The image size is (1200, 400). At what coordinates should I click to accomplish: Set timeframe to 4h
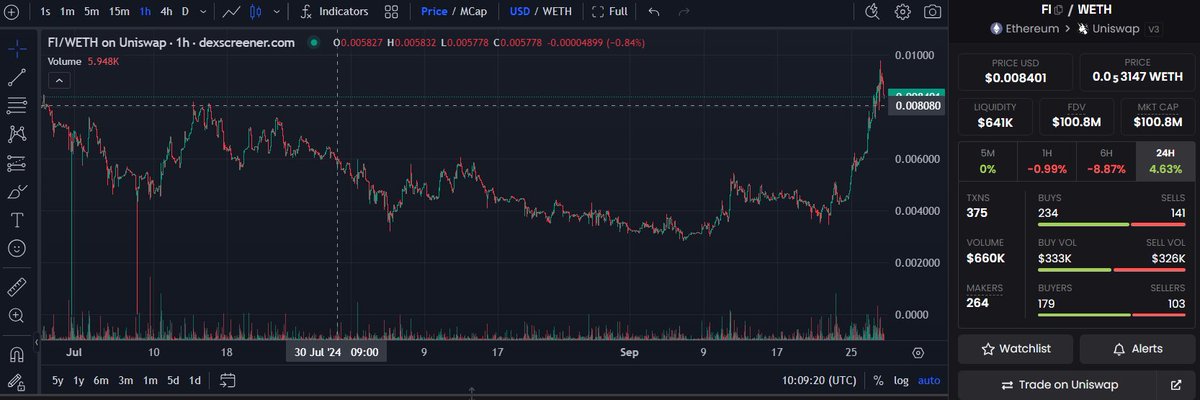point(167,12)
